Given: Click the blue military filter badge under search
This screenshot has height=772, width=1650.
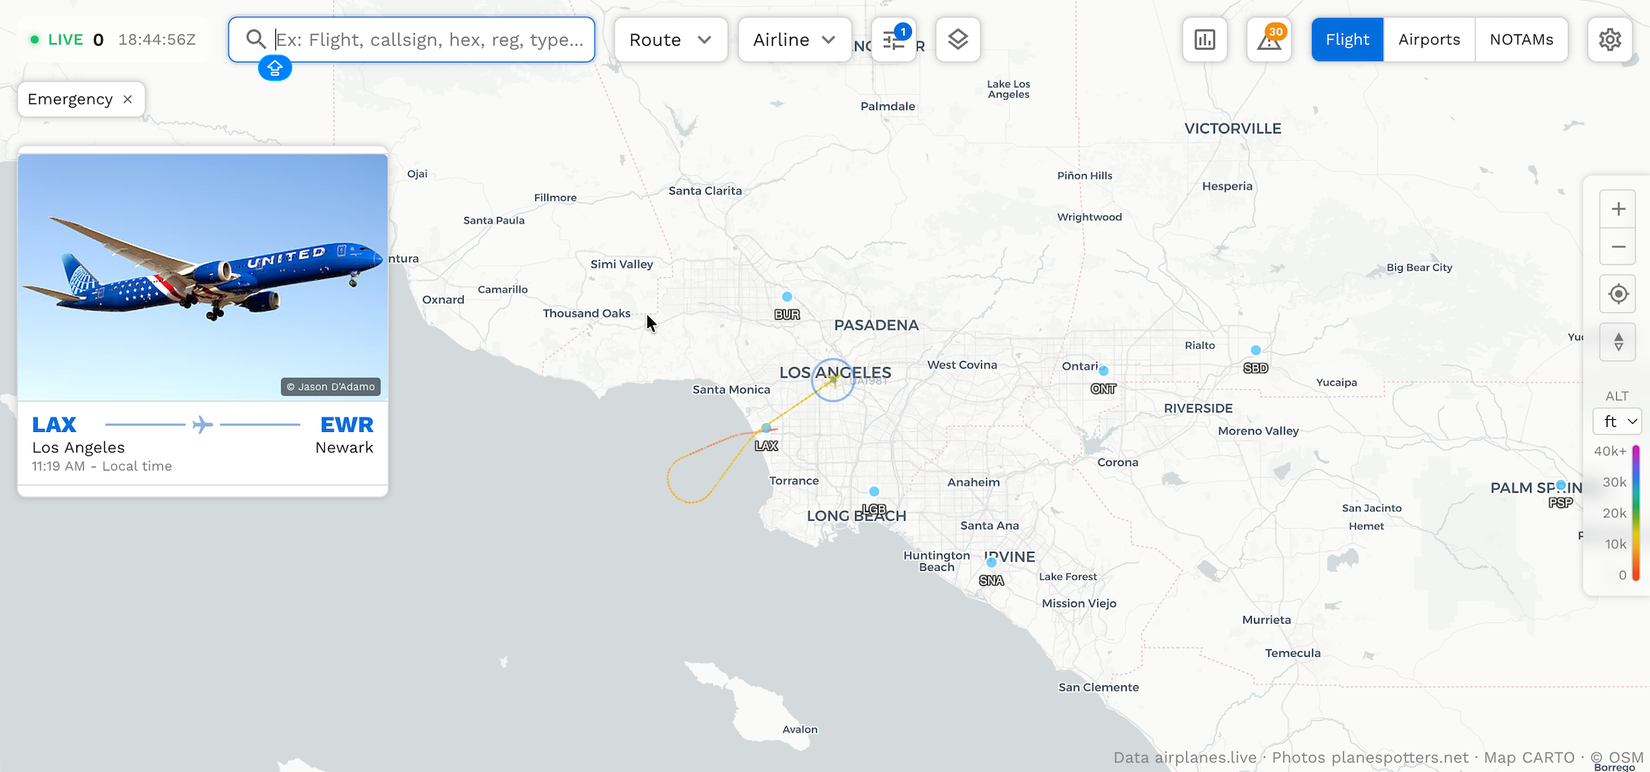Looking at the screenshot, I should click(x=275, y=68).
